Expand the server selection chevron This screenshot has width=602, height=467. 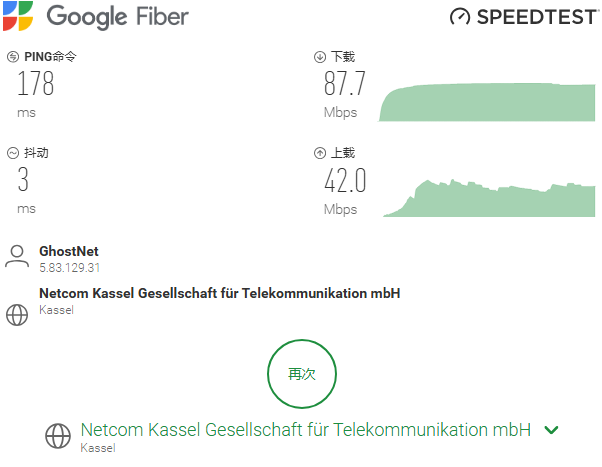click(551, 430)
